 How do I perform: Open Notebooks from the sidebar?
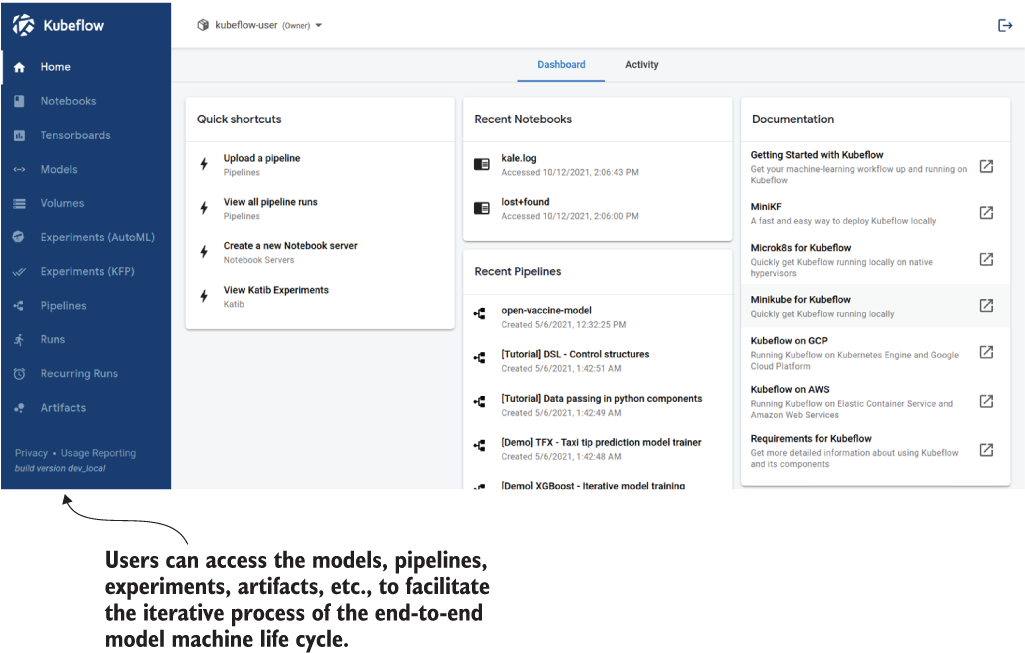point(86,101)
